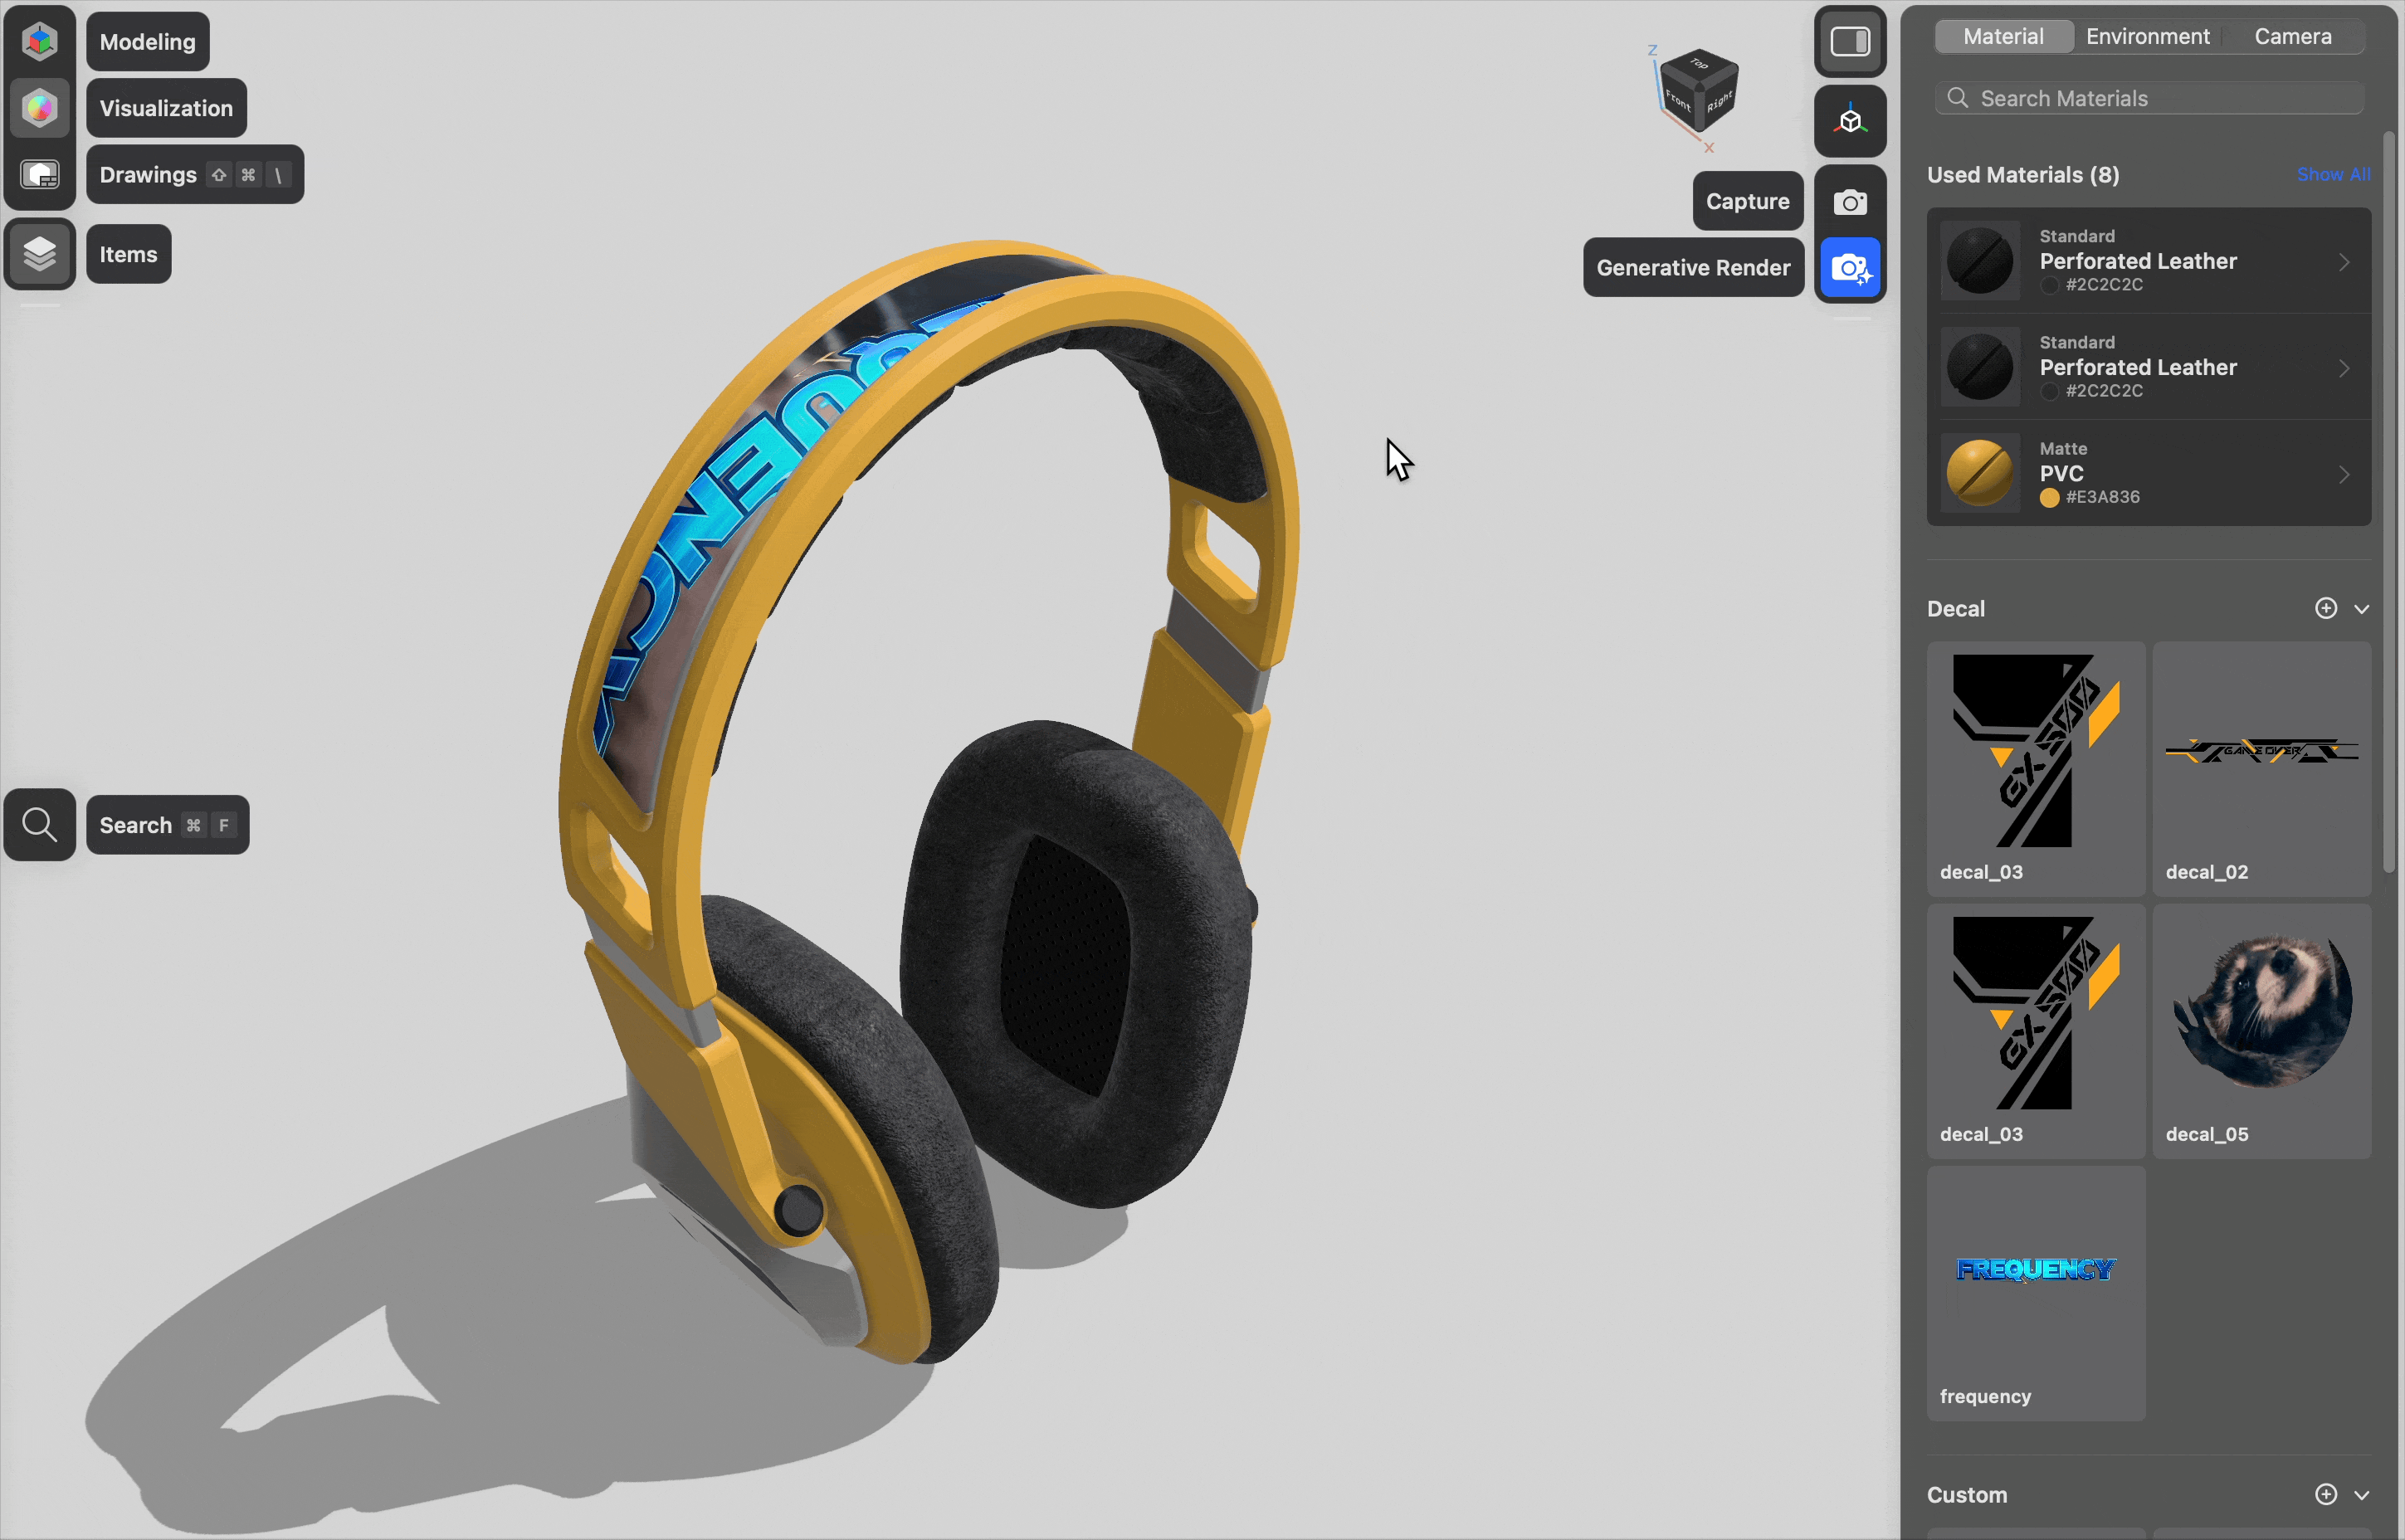2405x1540 pixels.
Task: Start Generative Render with sparkle camera icon
Action: [1850, 268]
